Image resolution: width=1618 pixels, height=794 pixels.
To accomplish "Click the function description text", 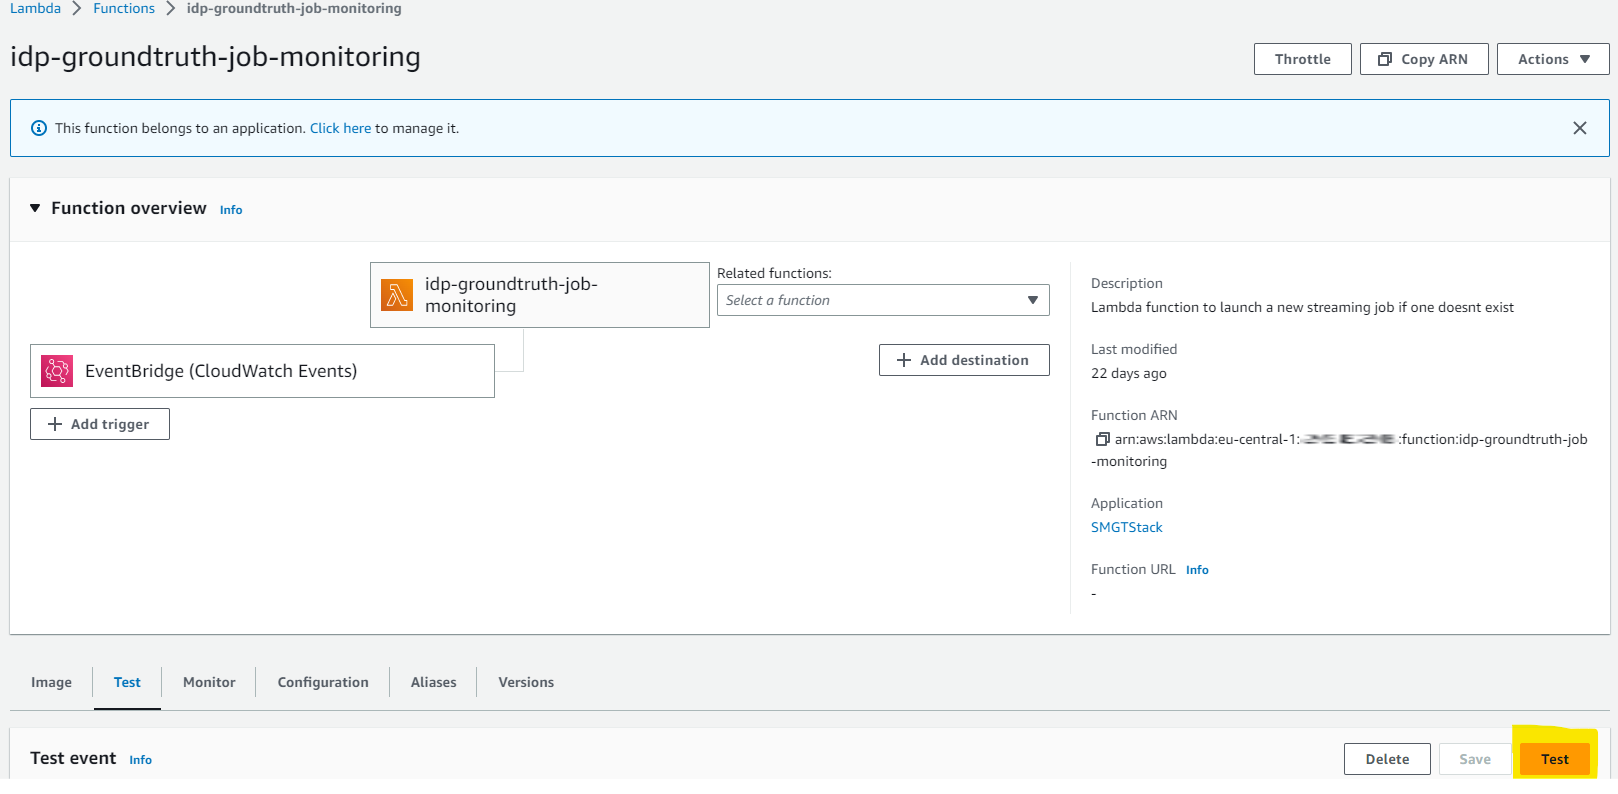I will (1302, 307).
